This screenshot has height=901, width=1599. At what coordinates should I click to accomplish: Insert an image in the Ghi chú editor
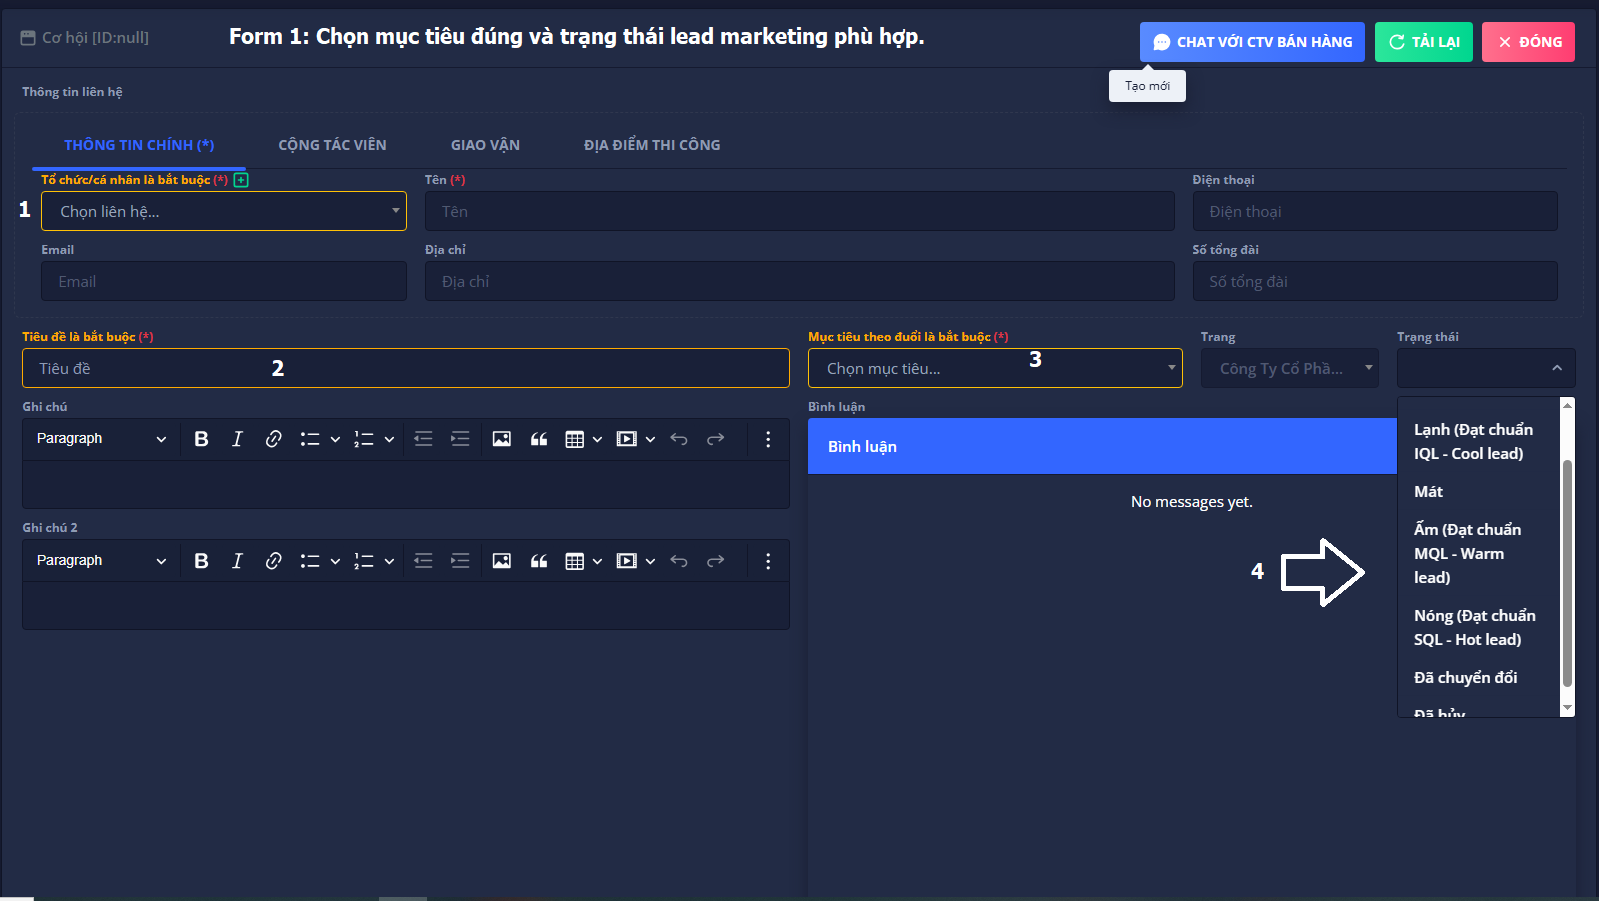point(501,439)
